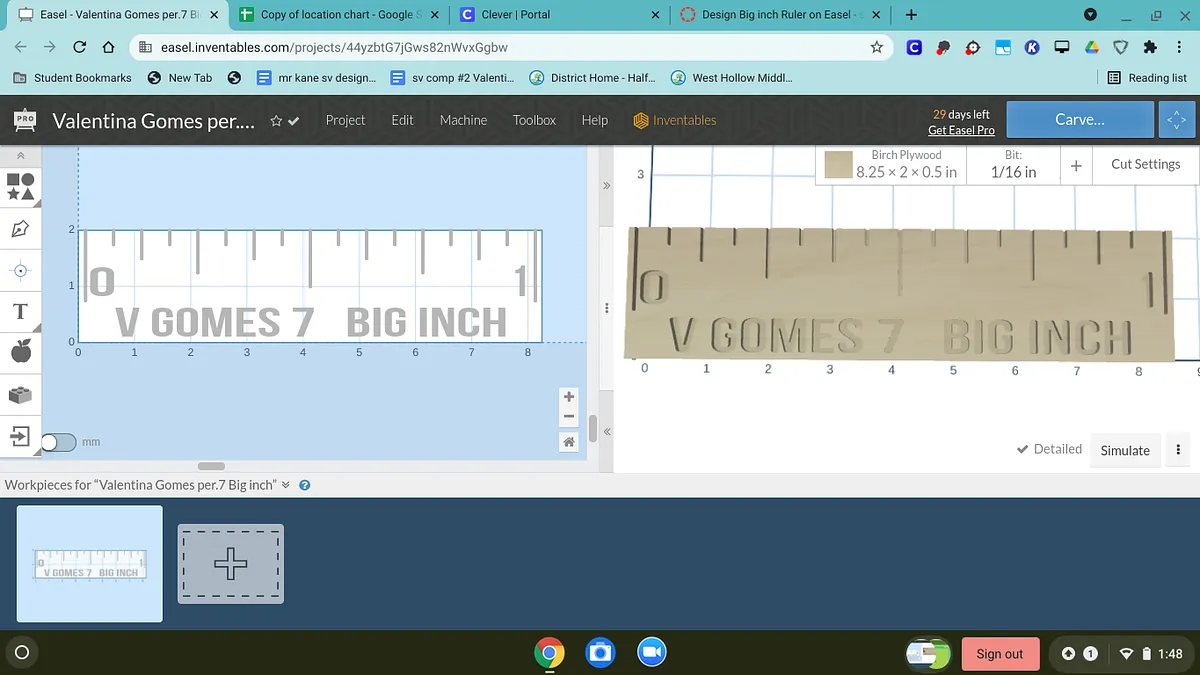1200x675 pixels.
Task: Click the home reset view icon
Action: pyautogui.click(x=569, y=442)
